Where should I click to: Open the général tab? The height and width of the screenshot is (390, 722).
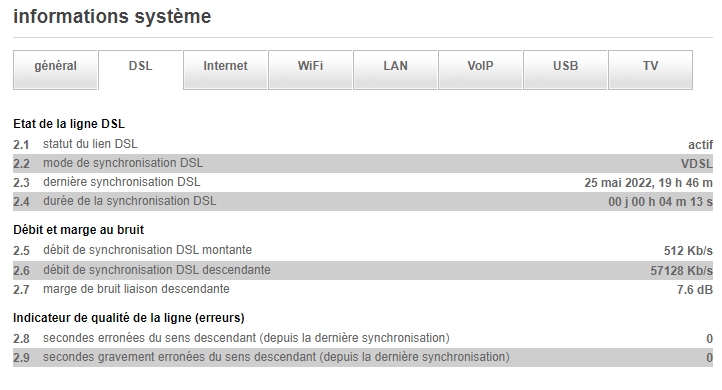(55, 70)
